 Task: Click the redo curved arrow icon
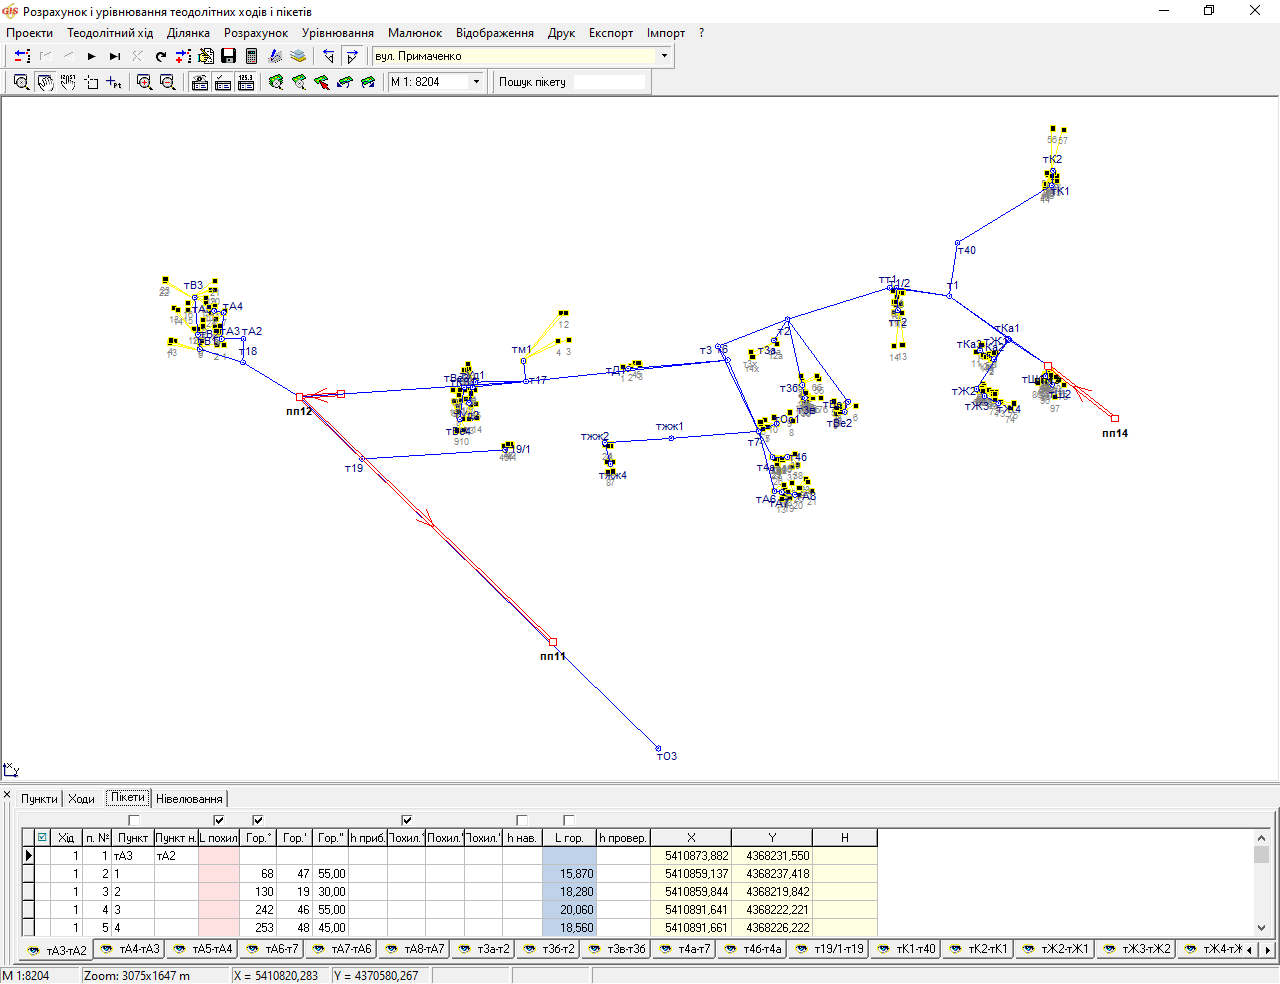(160, 56)
